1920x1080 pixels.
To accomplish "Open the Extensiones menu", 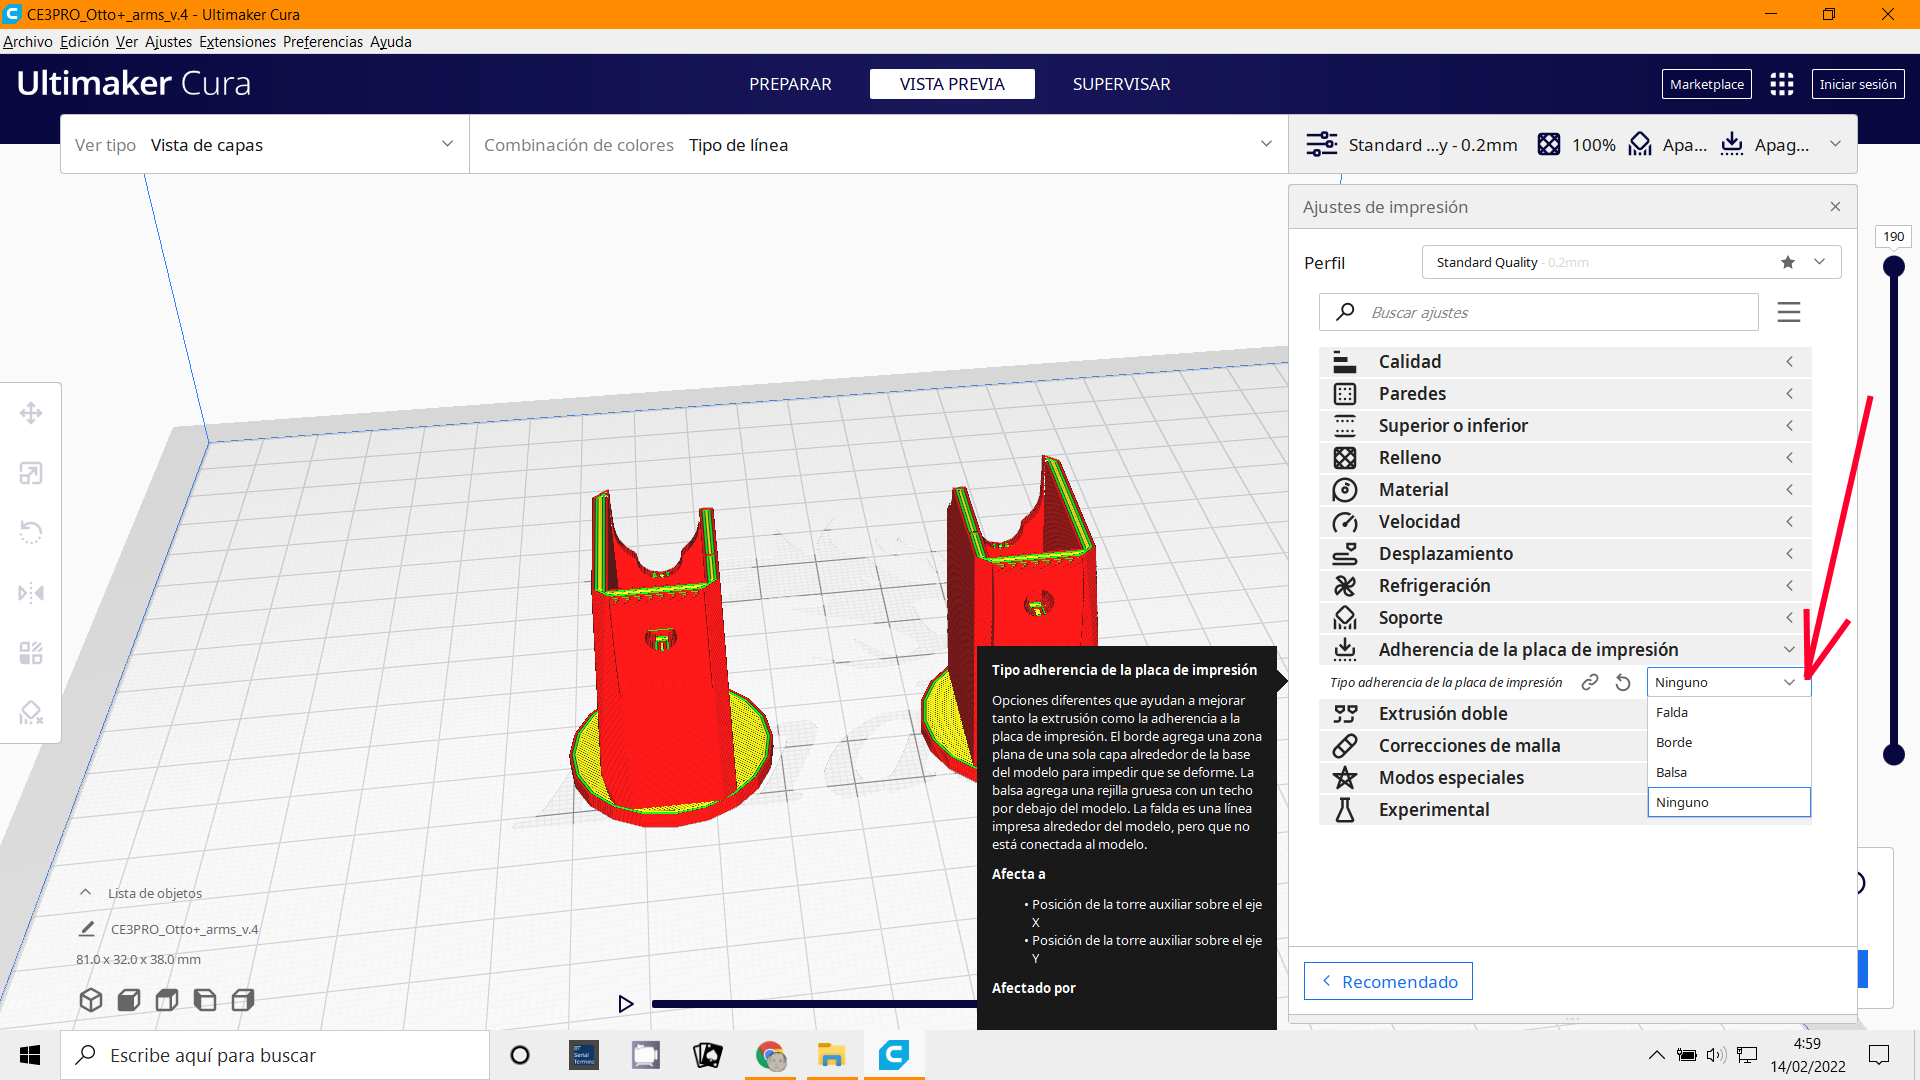I will tap(237, 42).
